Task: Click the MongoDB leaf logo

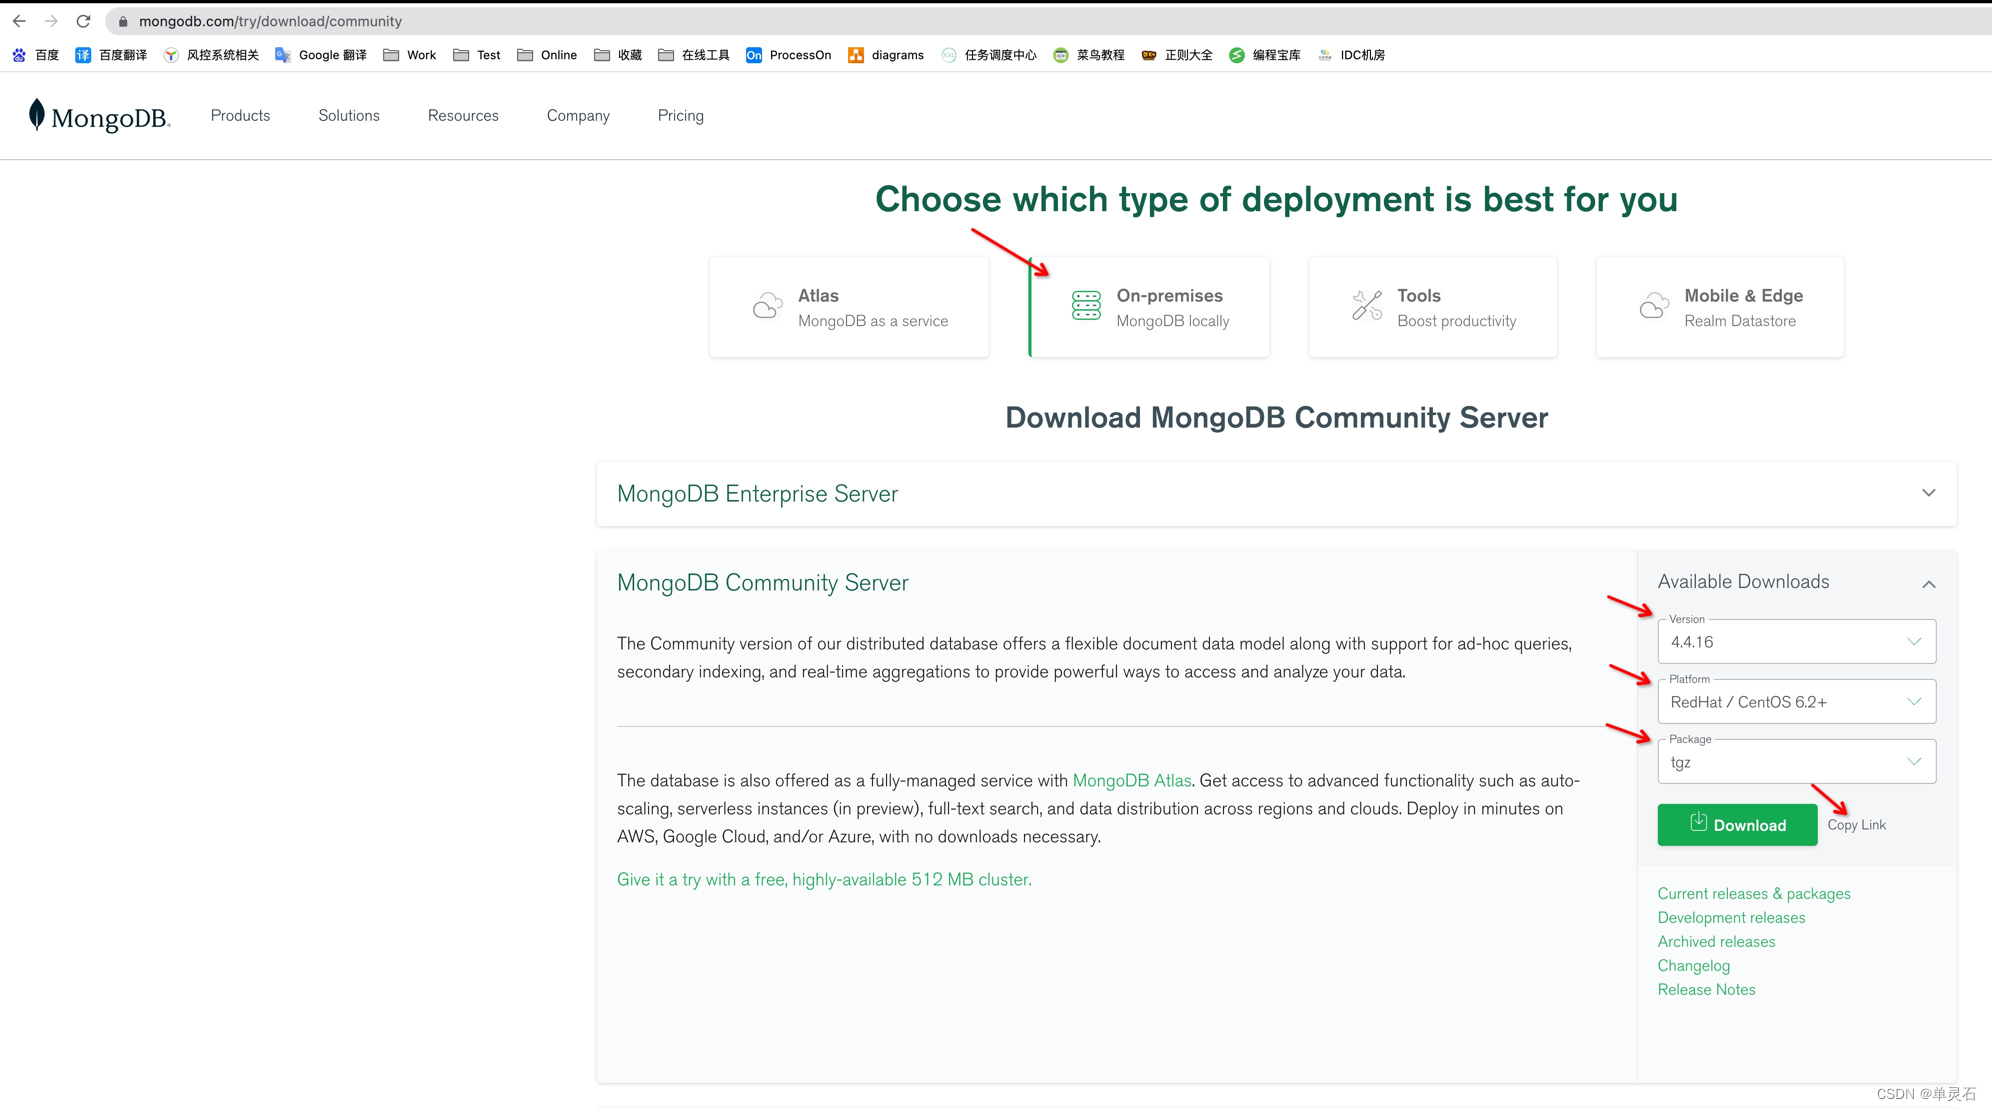Action: pyautogui.click(x=37, y=115)
